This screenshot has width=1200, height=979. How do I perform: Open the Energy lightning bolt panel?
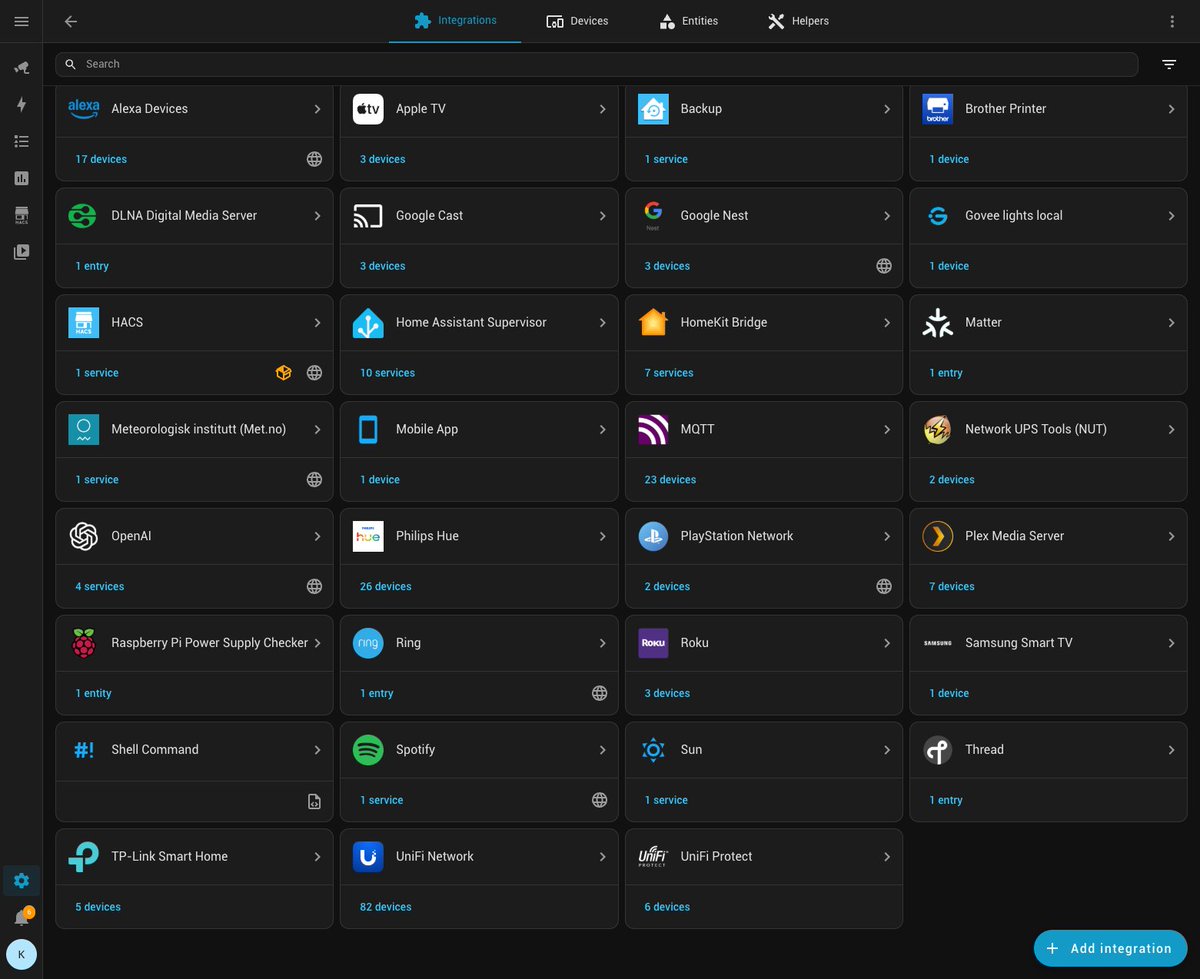[x=21, y=104]
